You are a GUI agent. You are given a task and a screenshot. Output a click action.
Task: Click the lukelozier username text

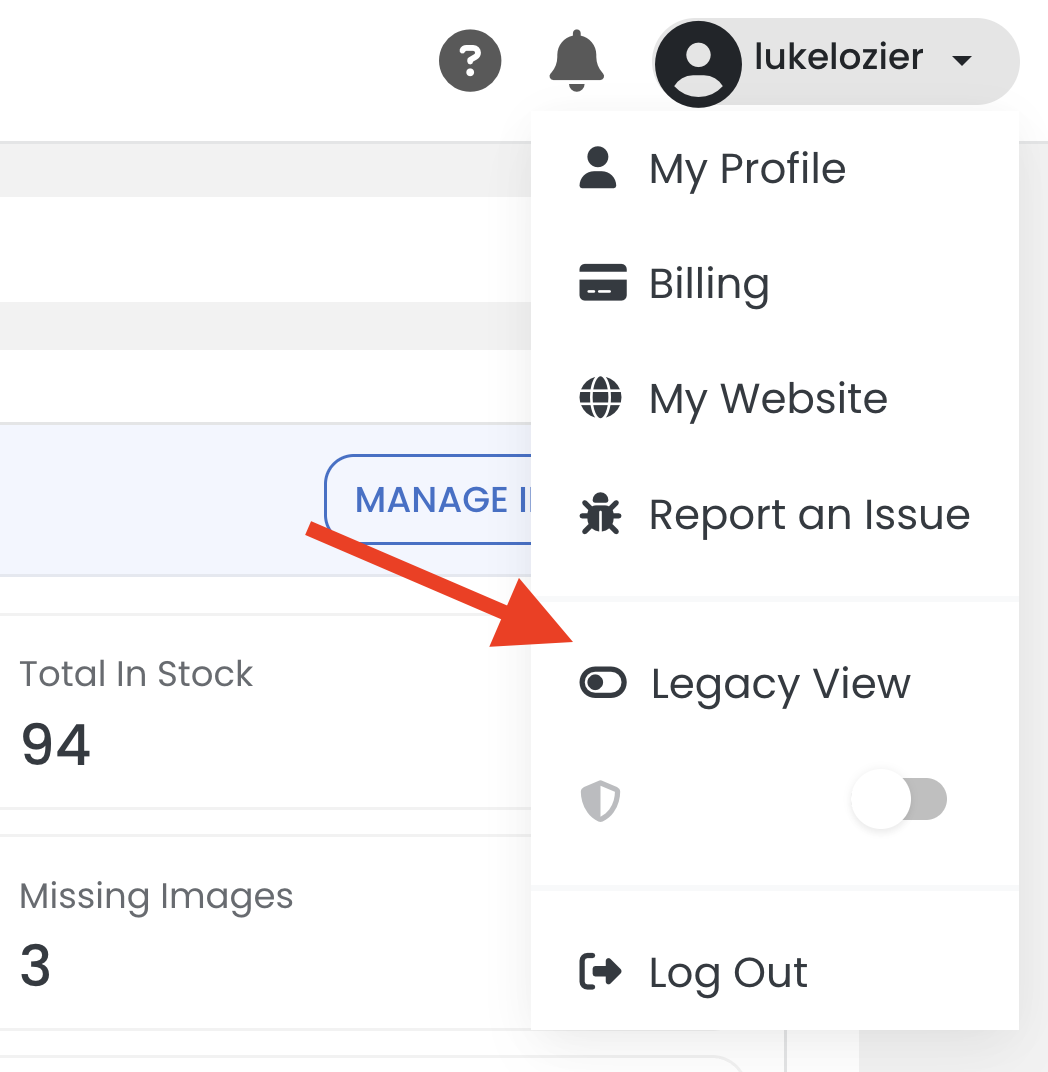click(x=838, y=57)
